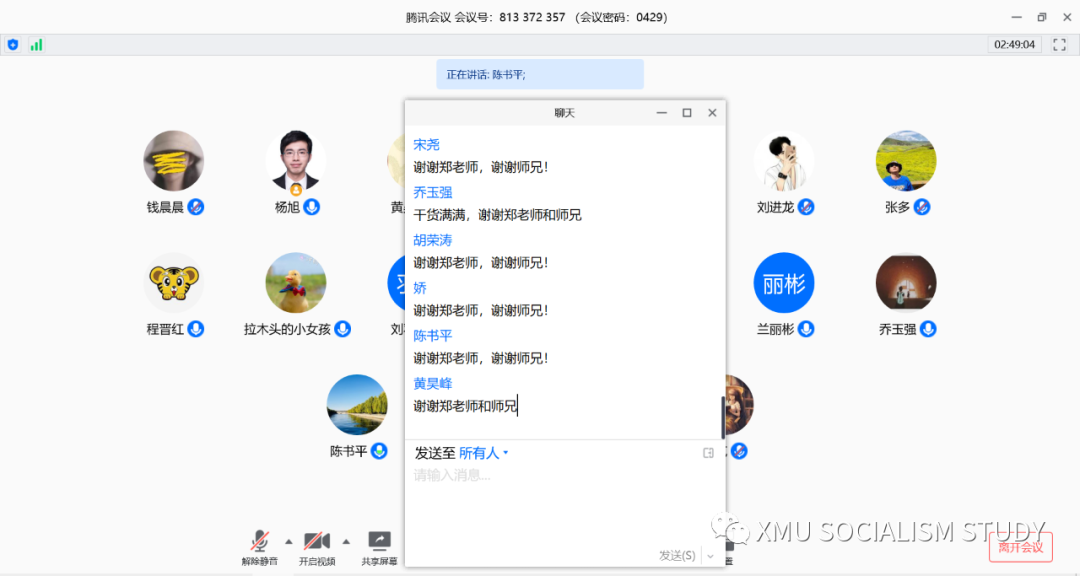Click the share screen (共享屏幕) icon
The width and height of the screenshot is (1080, 576).
(x=379, y=541)
